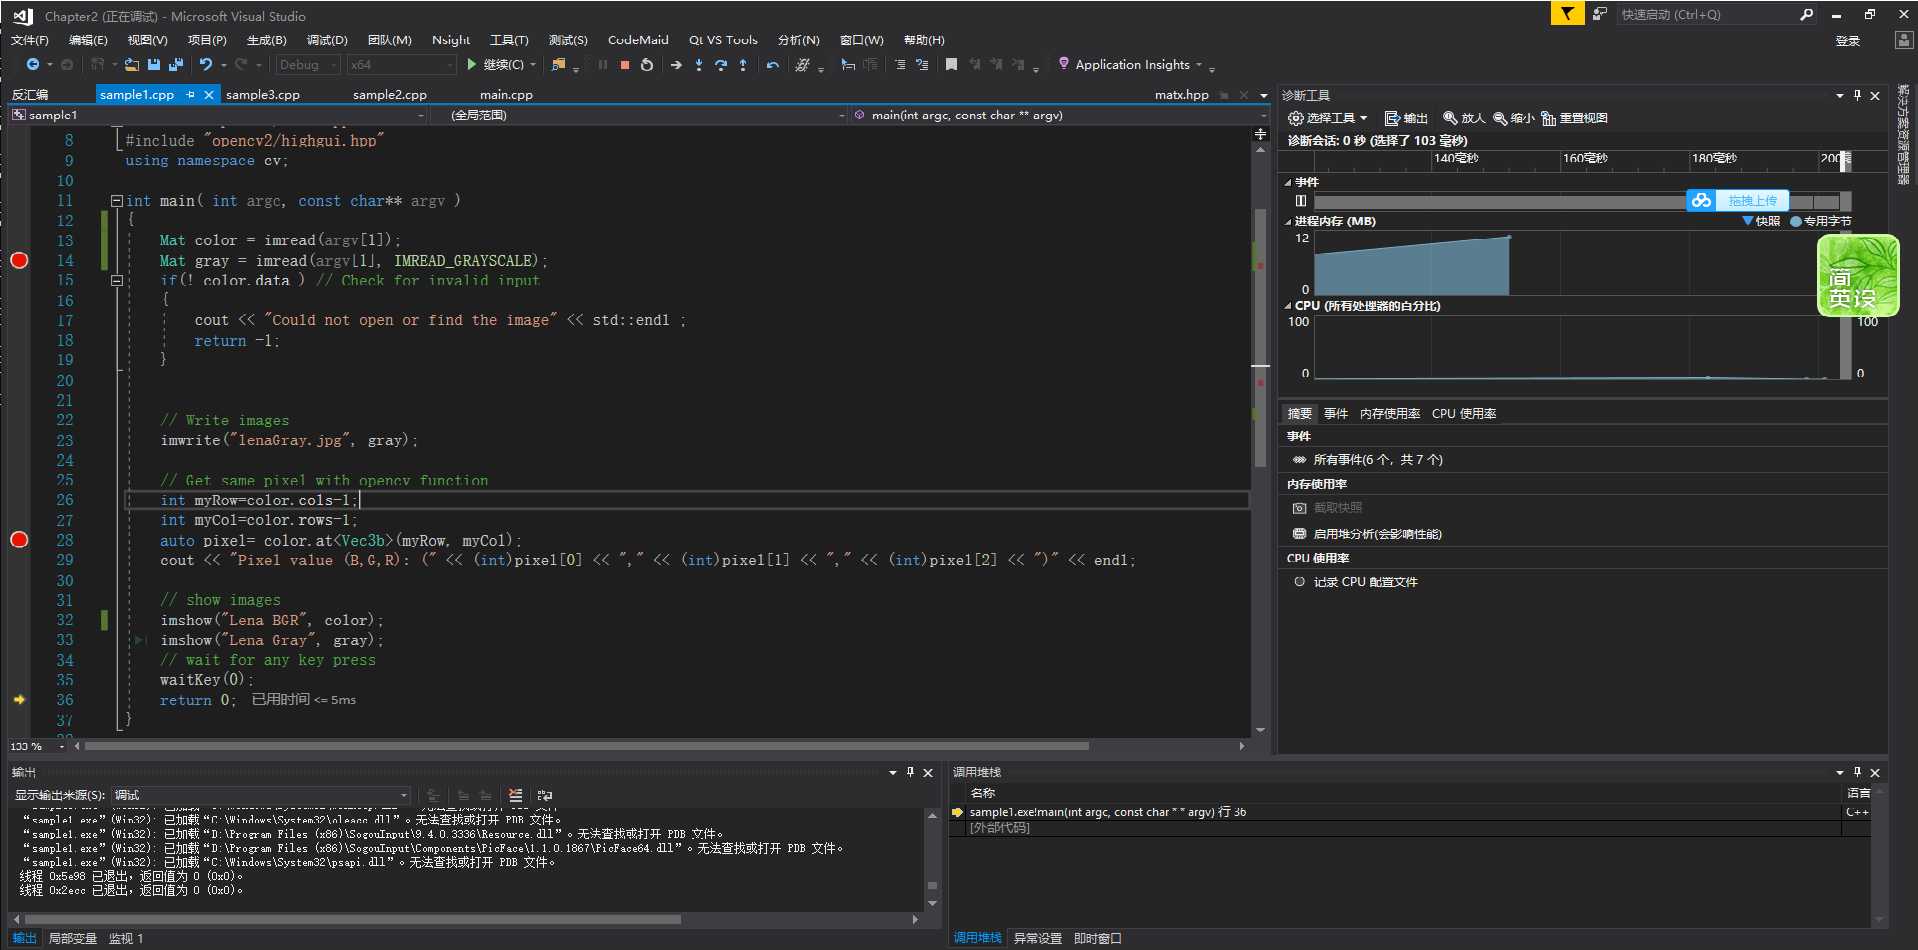Open the editor zoom percentage dropdown
The image size is (1918, 950).
[x=38, y=746]
